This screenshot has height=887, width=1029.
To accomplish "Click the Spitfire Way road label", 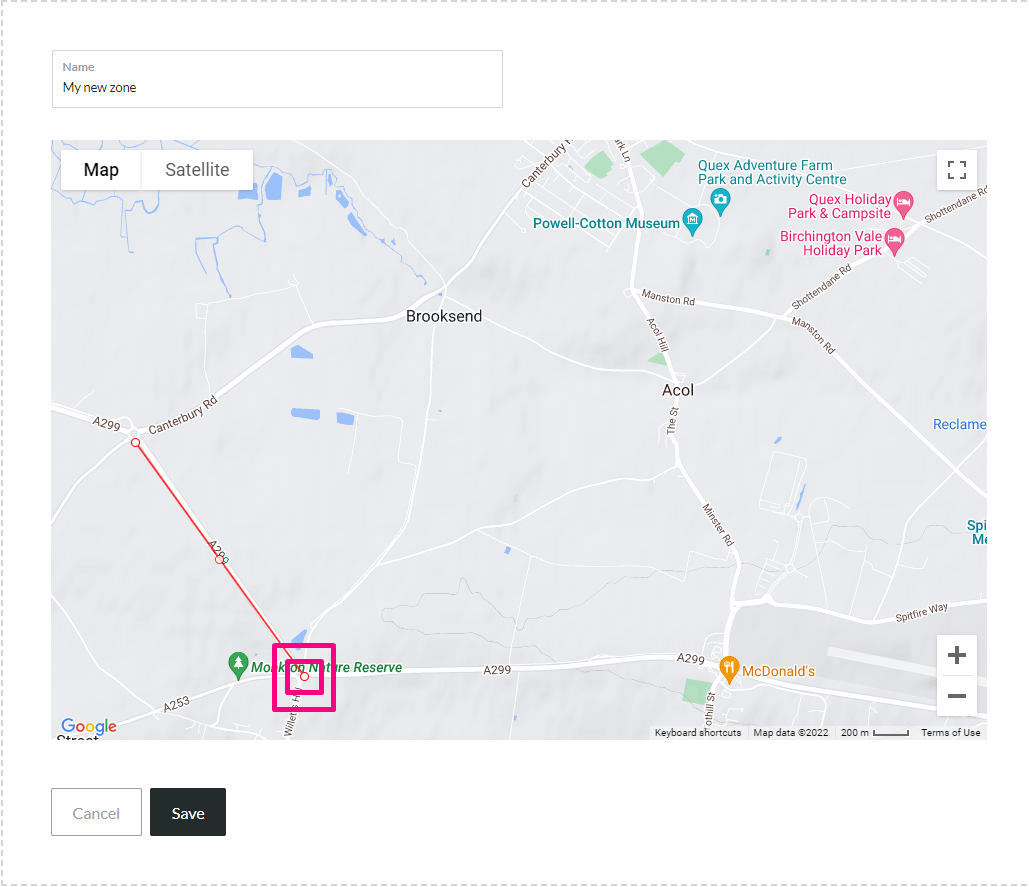I will (x=921, y=612).
